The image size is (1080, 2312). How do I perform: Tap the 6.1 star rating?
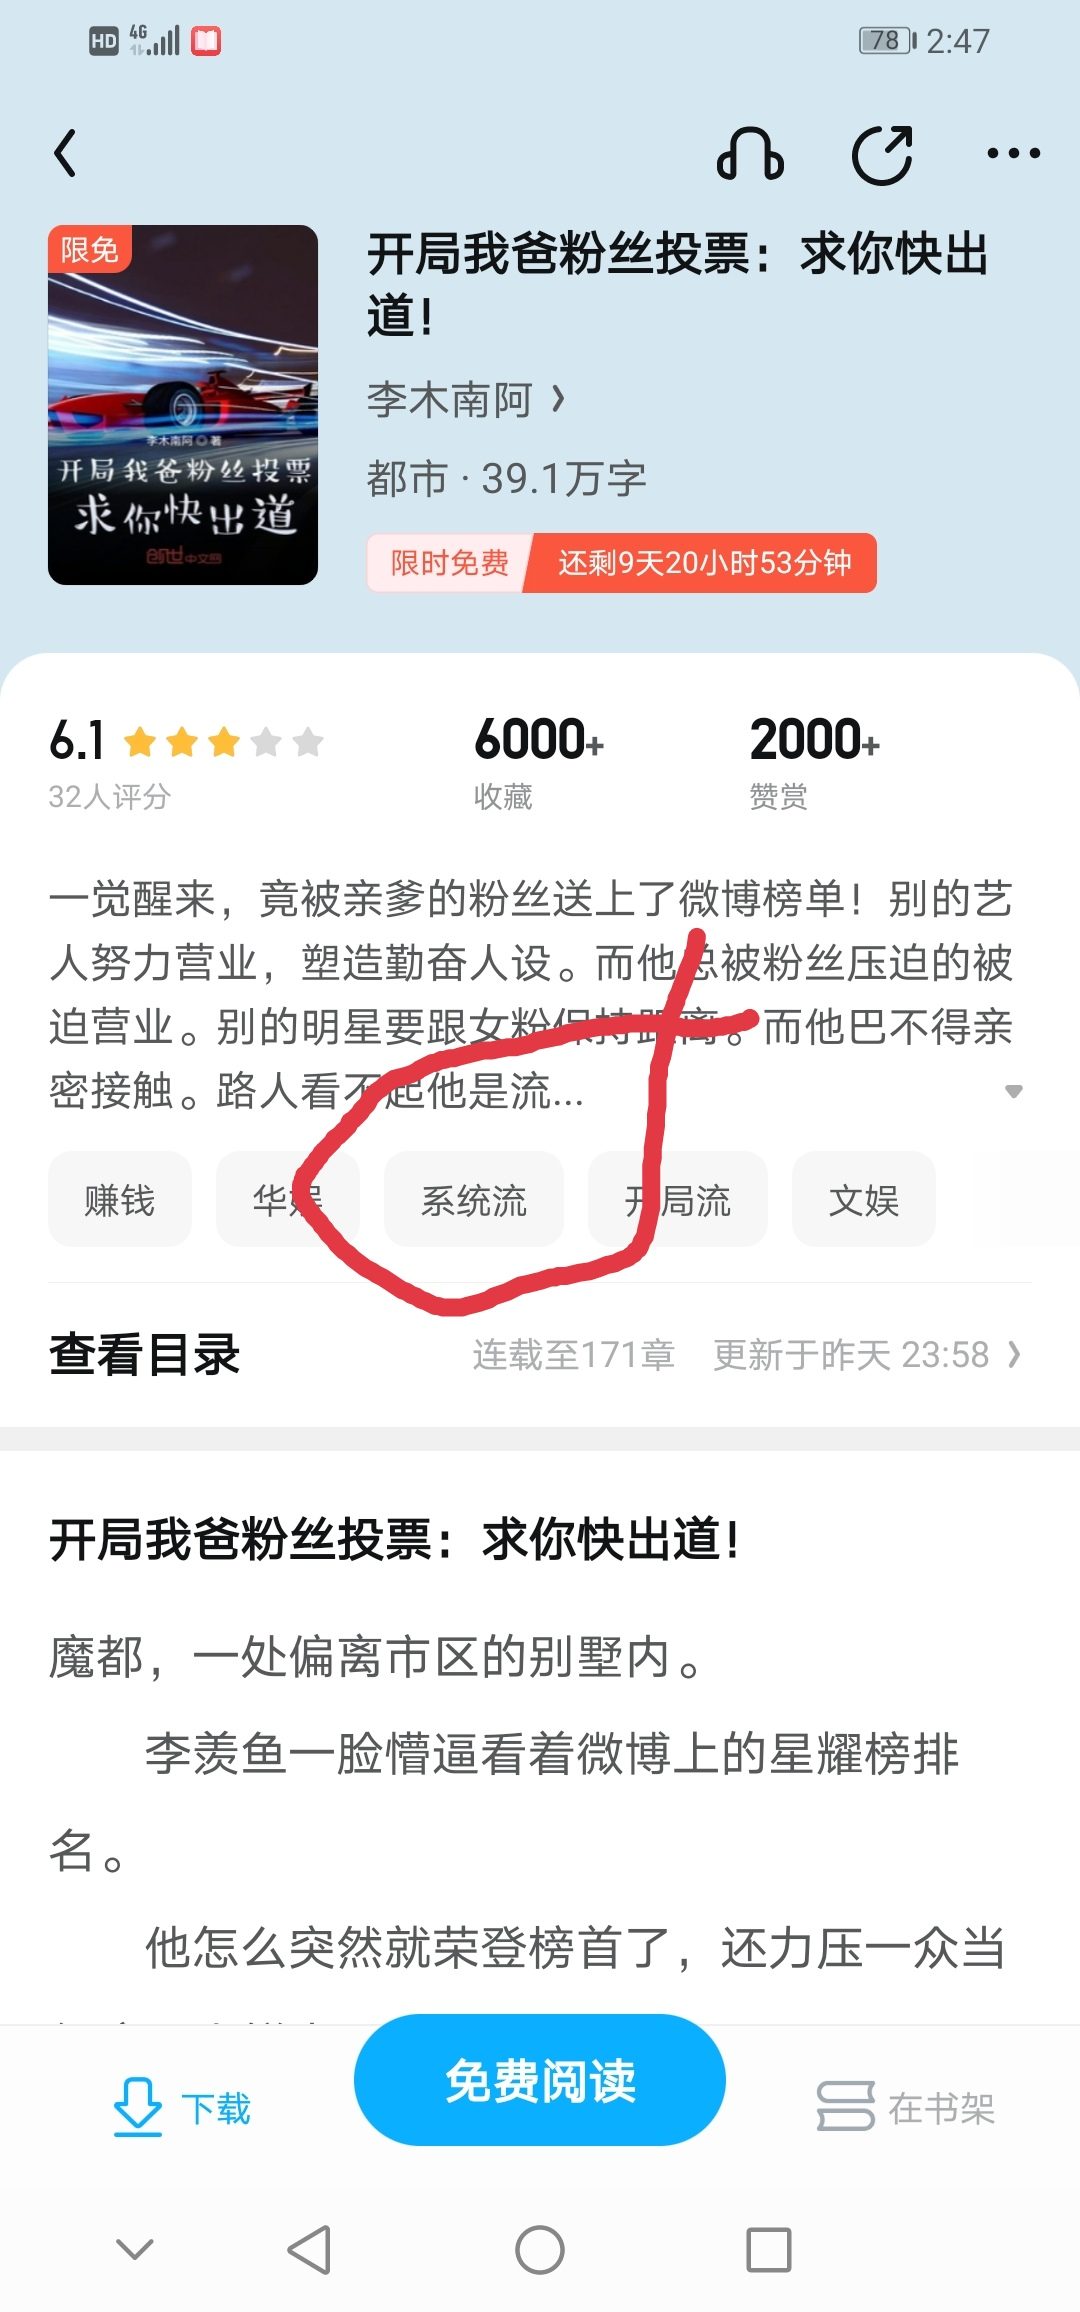click(186, 741)
